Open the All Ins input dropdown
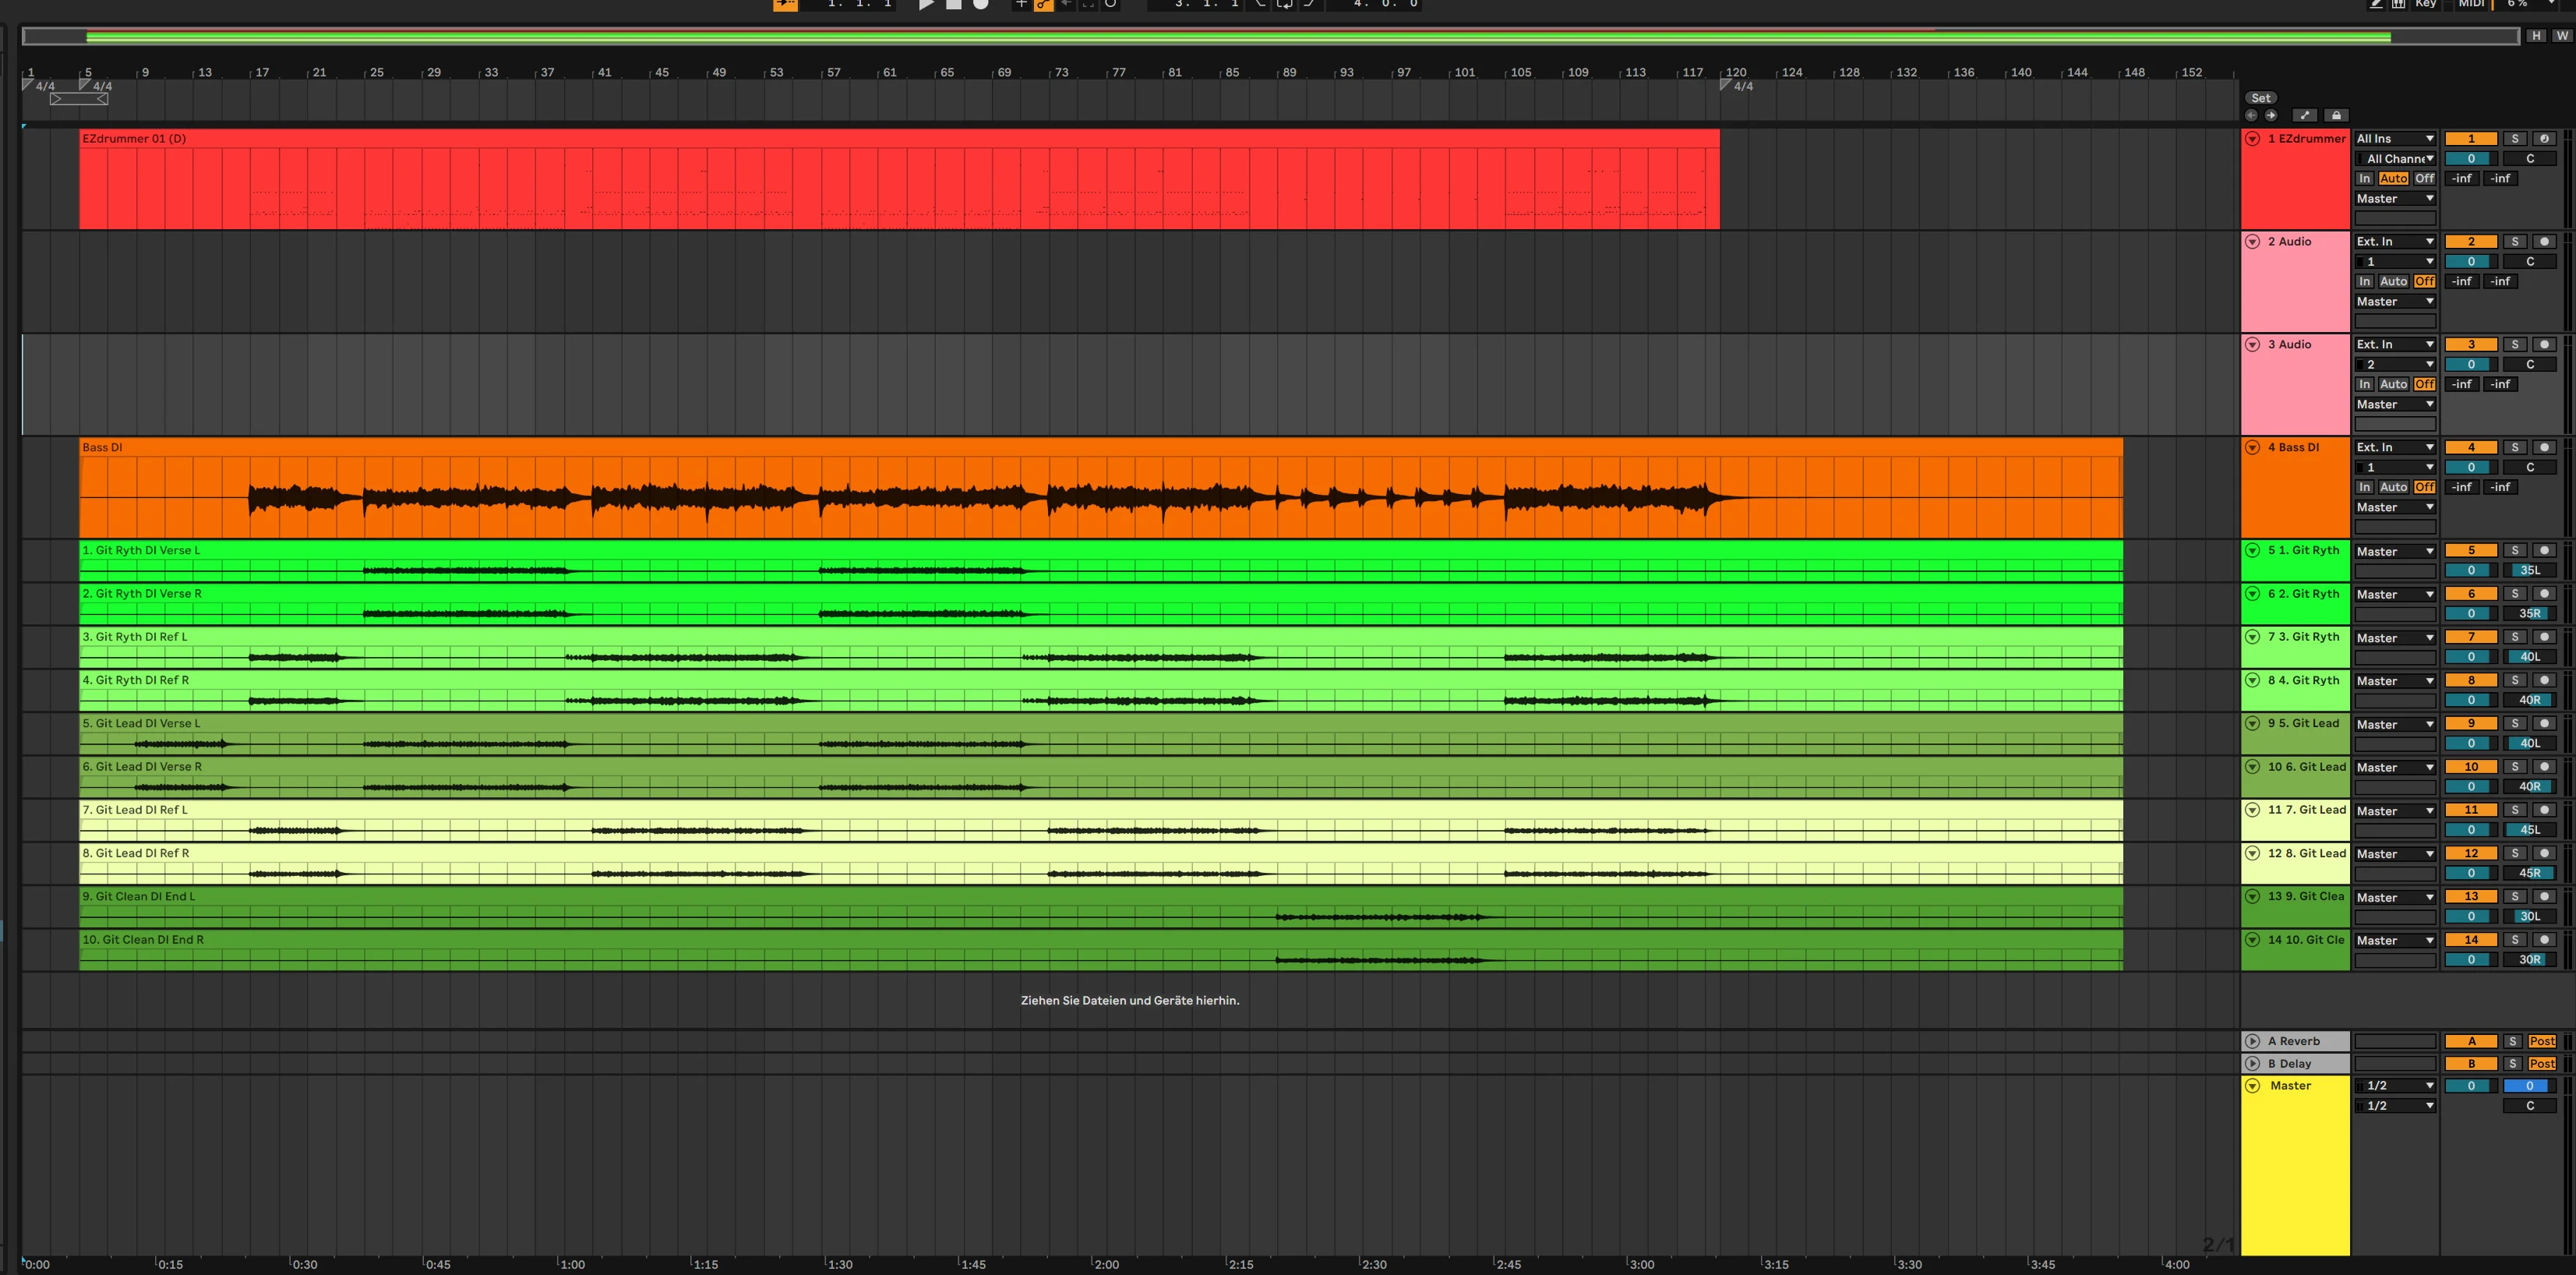This screenshot has height=1275, width=2576. (2395, 138)
